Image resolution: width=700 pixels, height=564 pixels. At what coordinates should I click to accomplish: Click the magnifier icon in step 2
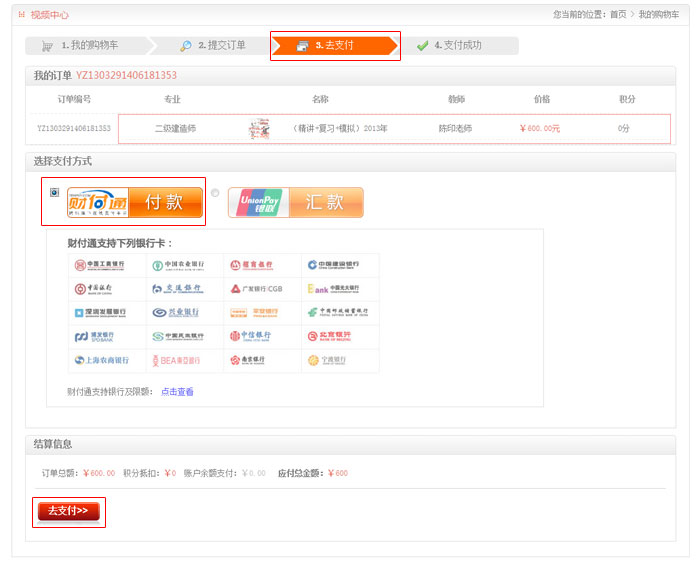(x=186, y=46)
